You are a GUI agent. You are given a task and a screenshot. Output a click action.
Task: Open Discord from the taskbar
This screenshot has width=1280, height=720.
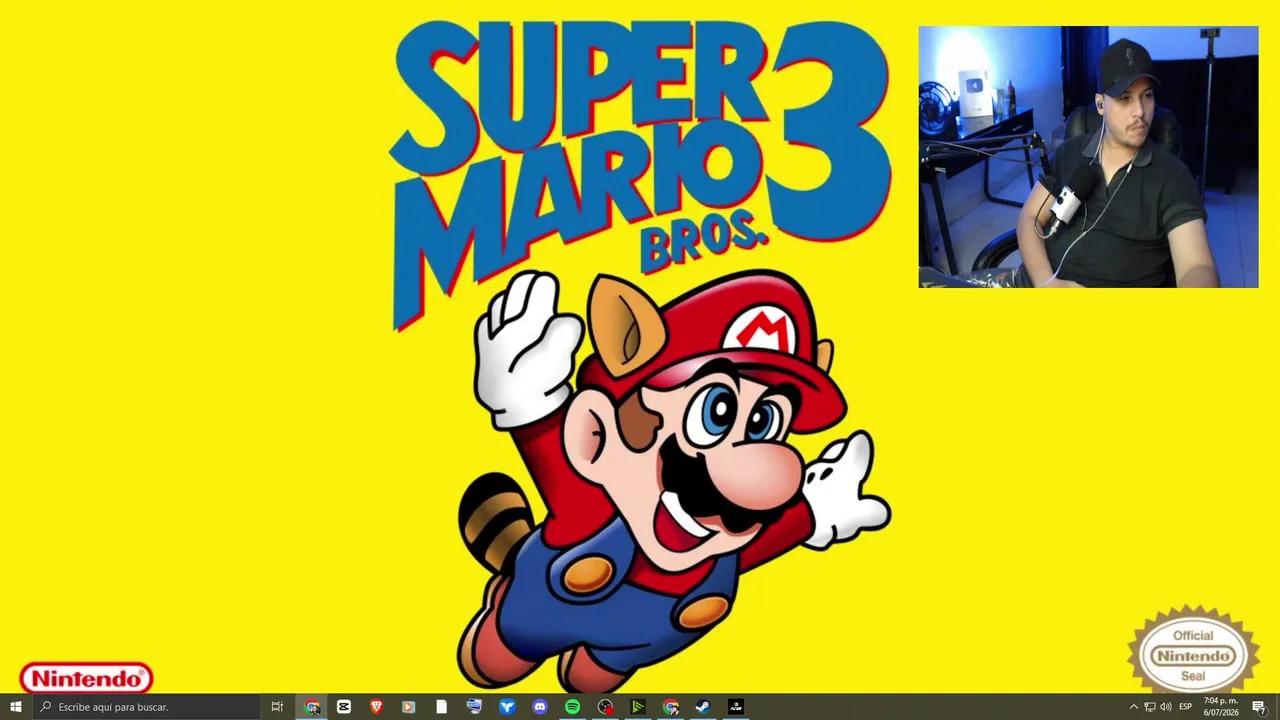click(x=540, y=707)
